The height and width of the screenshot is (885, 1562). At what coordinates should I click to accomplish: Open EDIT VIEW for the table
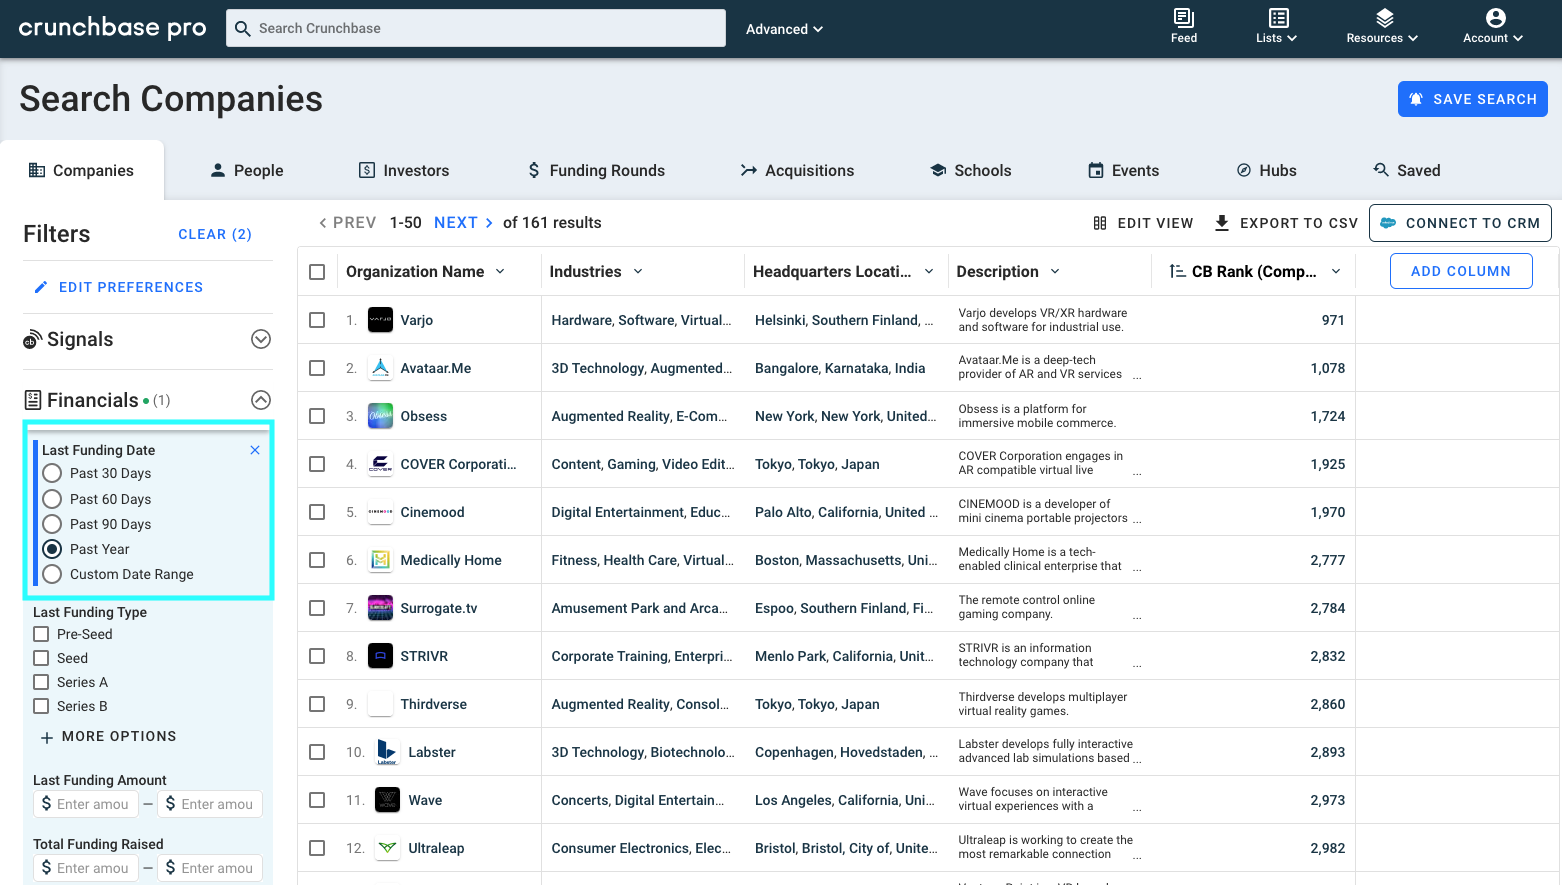1143,223
